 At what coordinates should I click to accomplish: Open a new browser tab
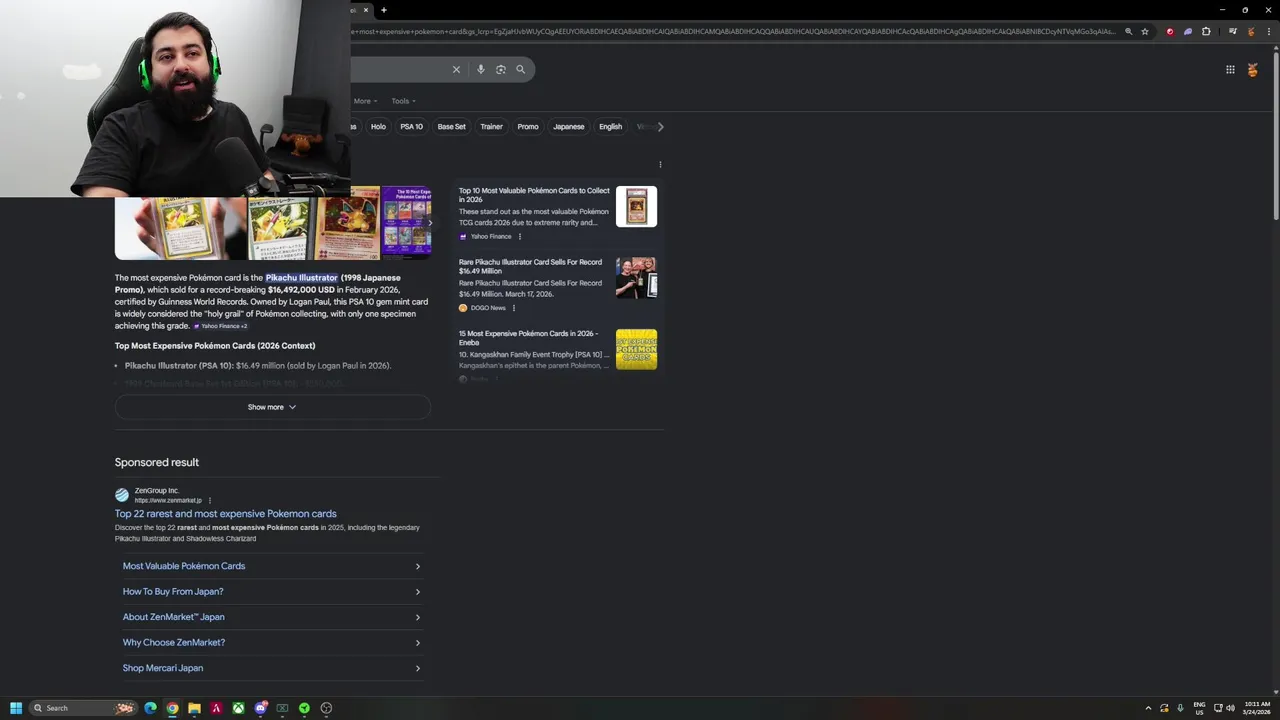click(384, 10)
